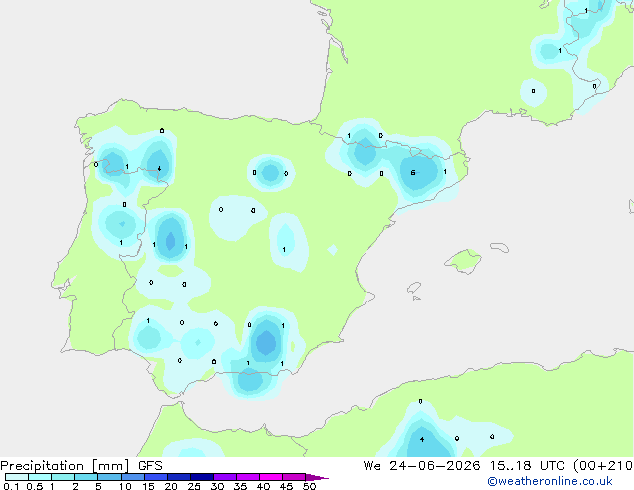Click the legend tick label "30"
Image resolution: width=634 pixels, height=490 pixels.
[x=217, y=486]
